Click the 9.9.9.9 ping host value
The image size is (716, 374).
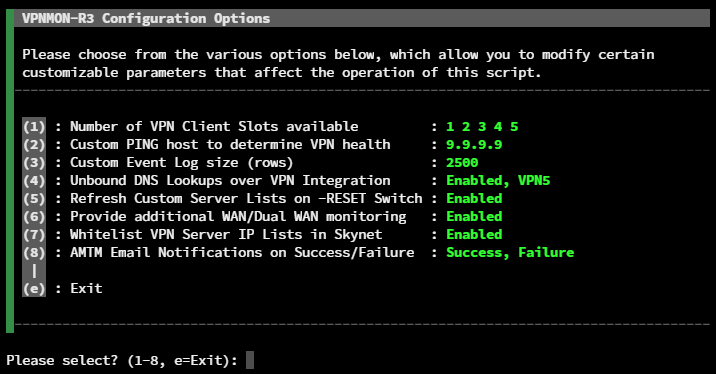pyautogui.click(x=474, y=145)
